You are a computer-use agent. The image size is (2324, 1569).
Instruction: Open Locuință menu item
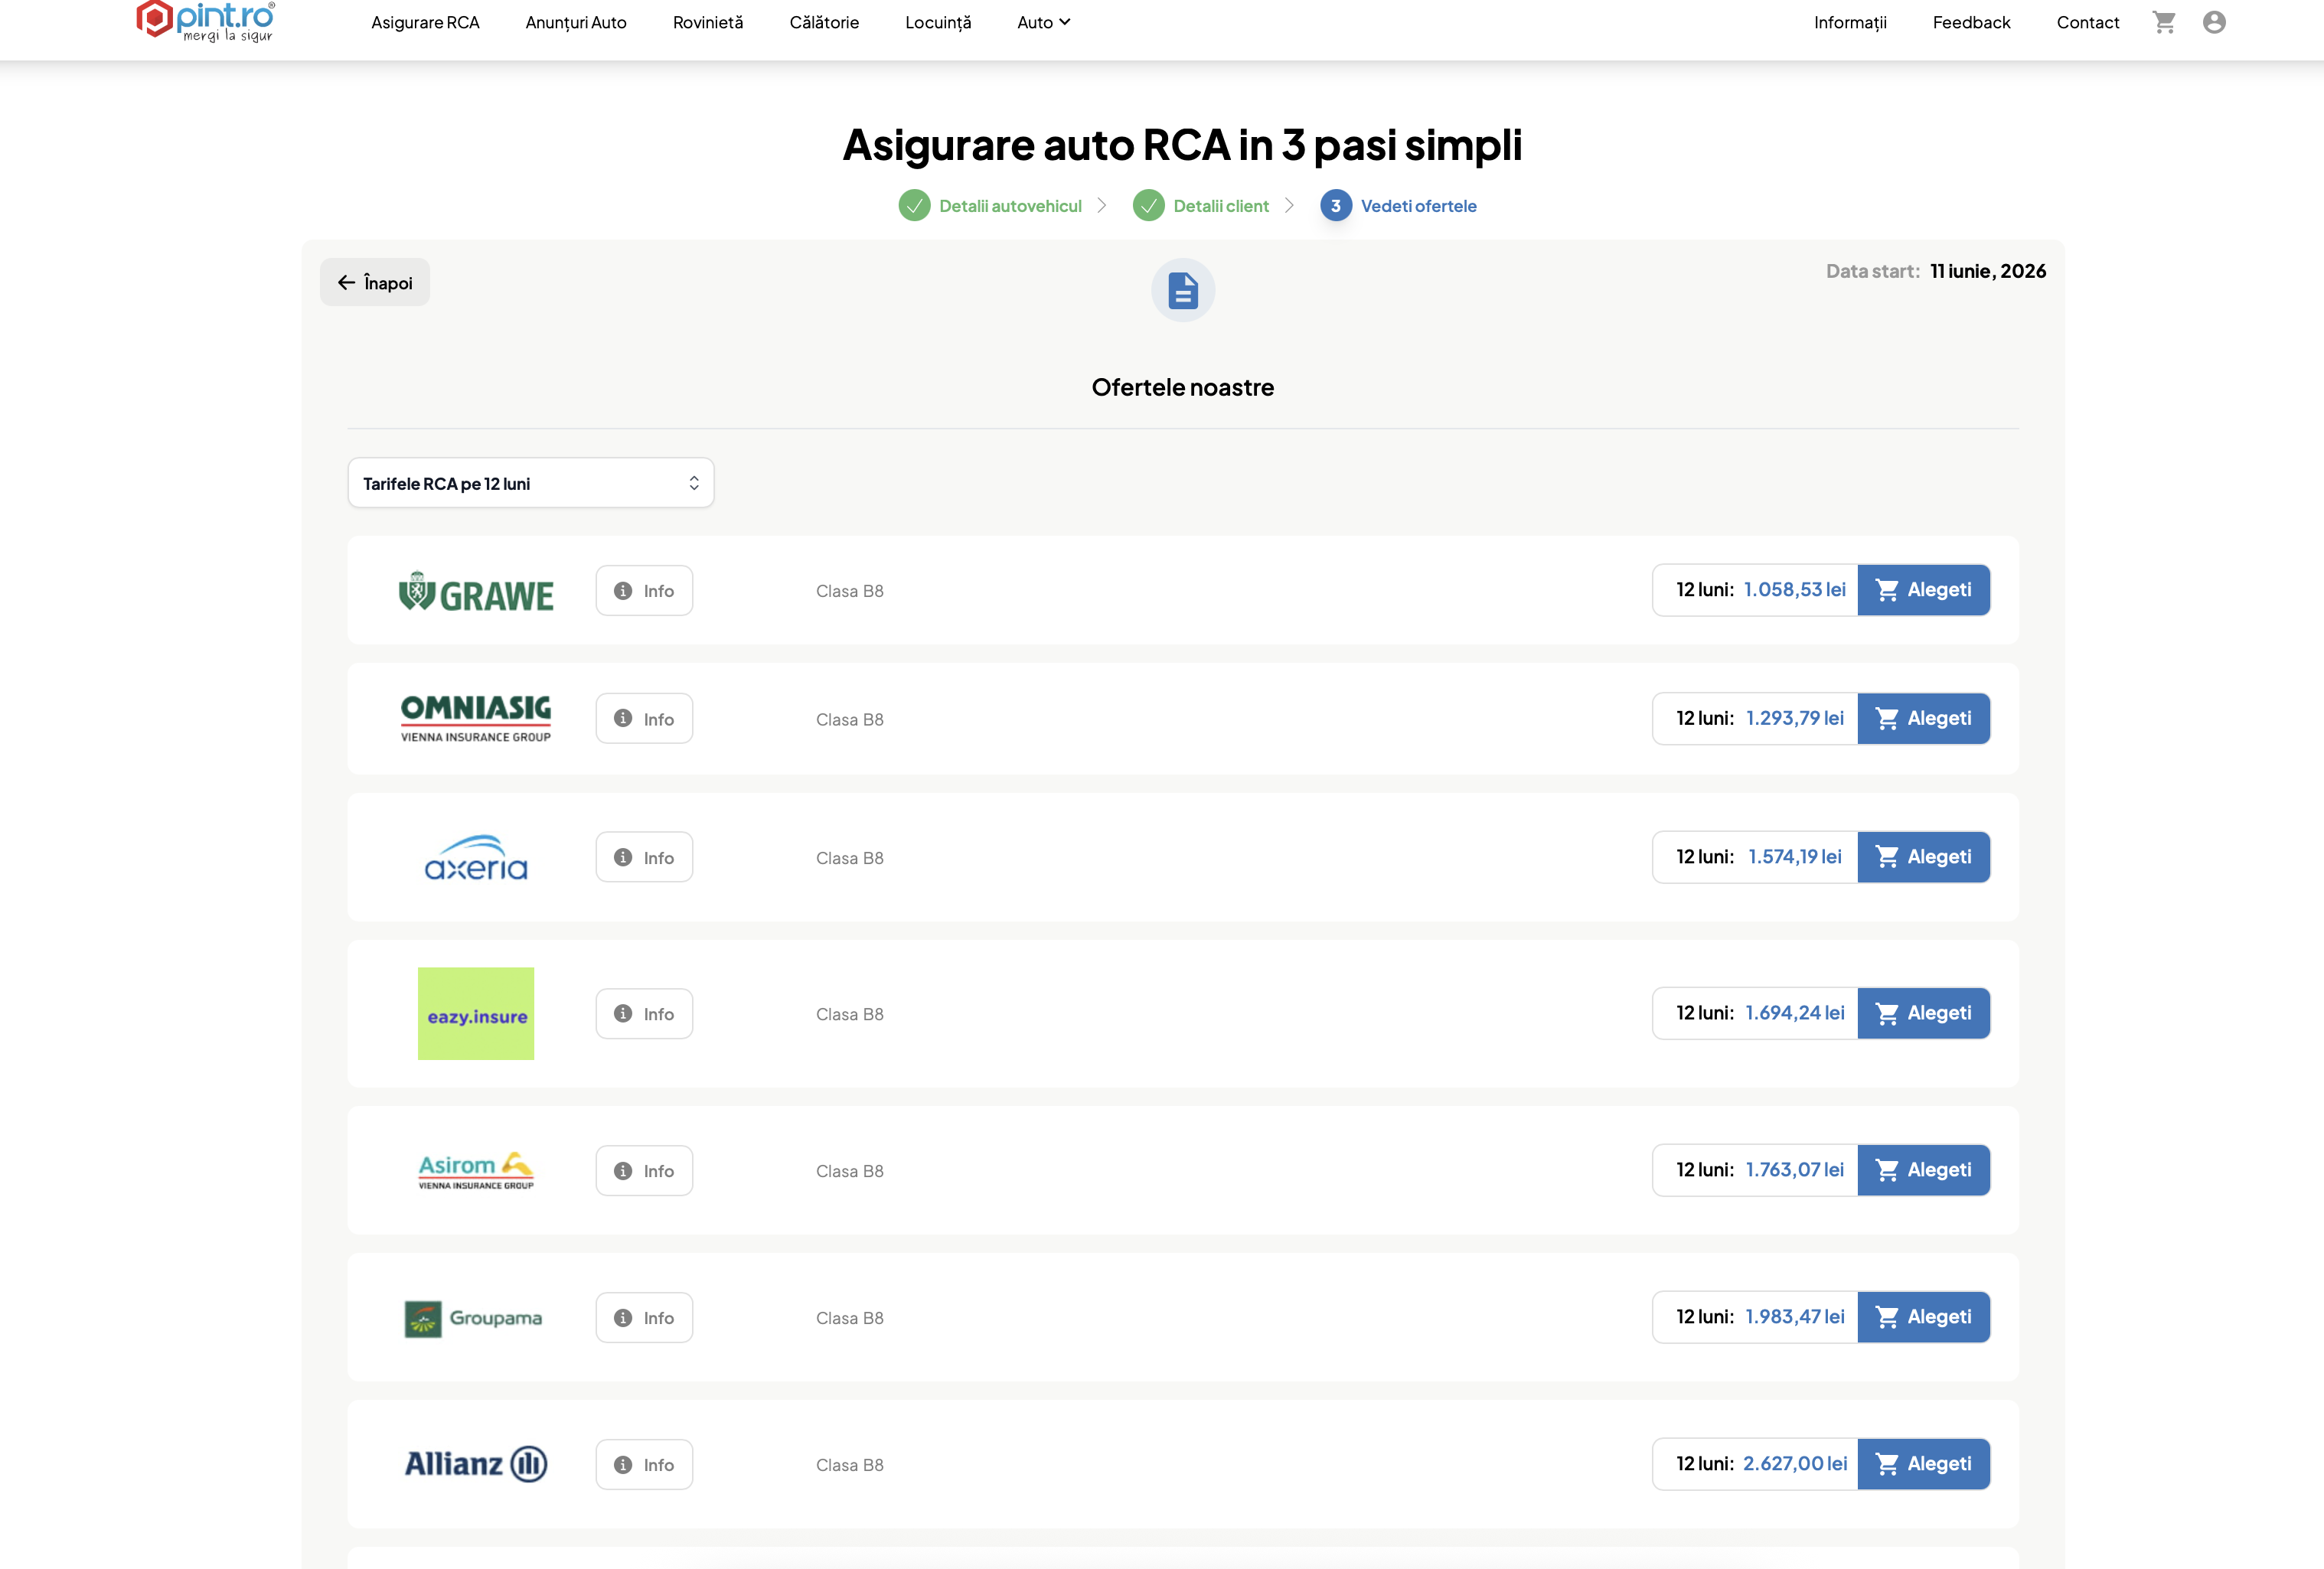938,22
